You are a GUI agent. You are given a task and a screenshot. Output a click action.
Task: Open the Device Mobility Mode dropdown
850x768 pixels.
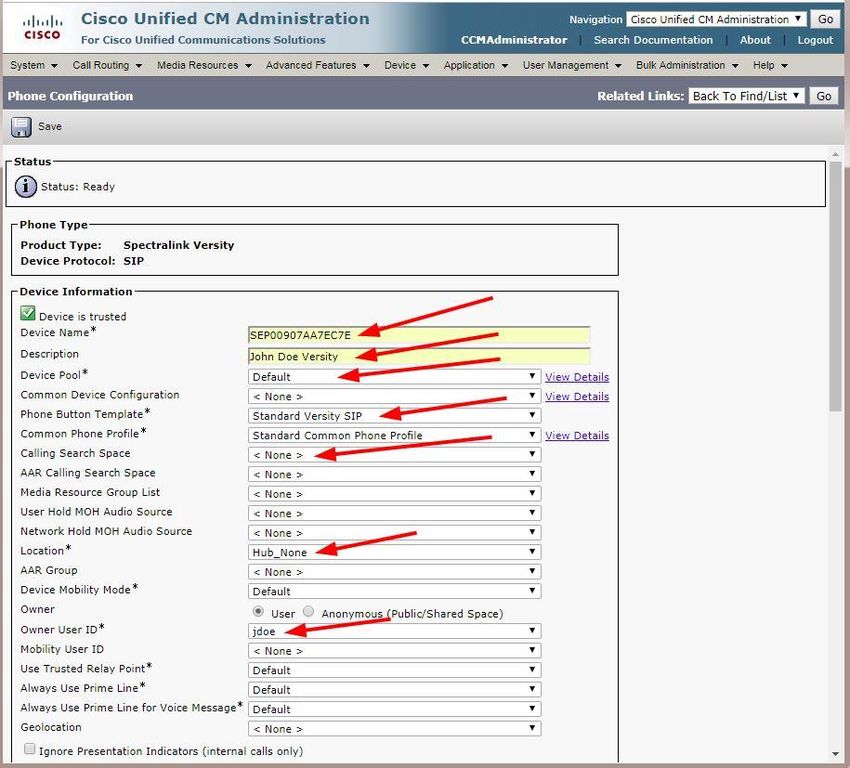tap(394, 591)
